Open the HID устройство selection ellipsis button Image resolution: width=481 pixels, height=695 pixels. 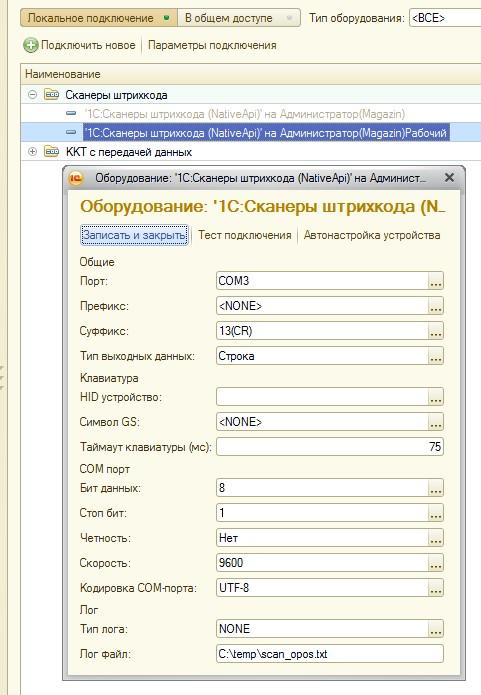(436, 397)
